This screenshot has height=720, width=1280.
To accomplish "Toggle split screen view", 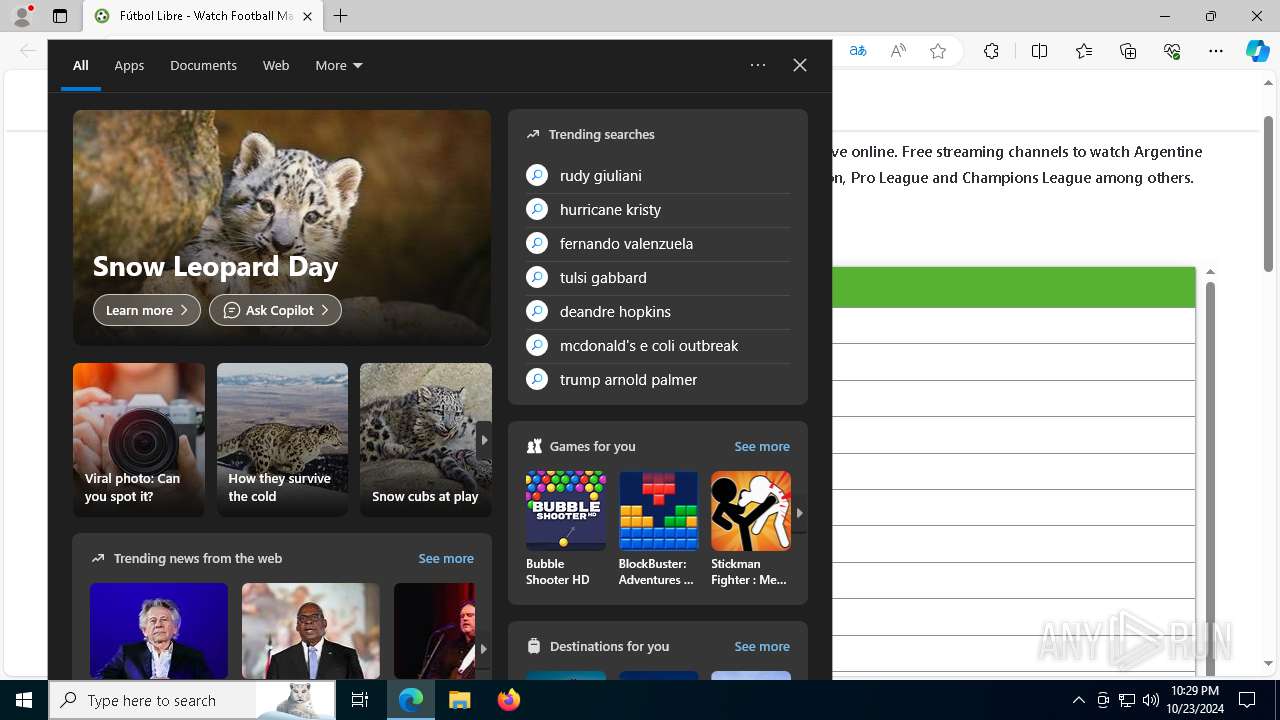I will pos(1039,51).
